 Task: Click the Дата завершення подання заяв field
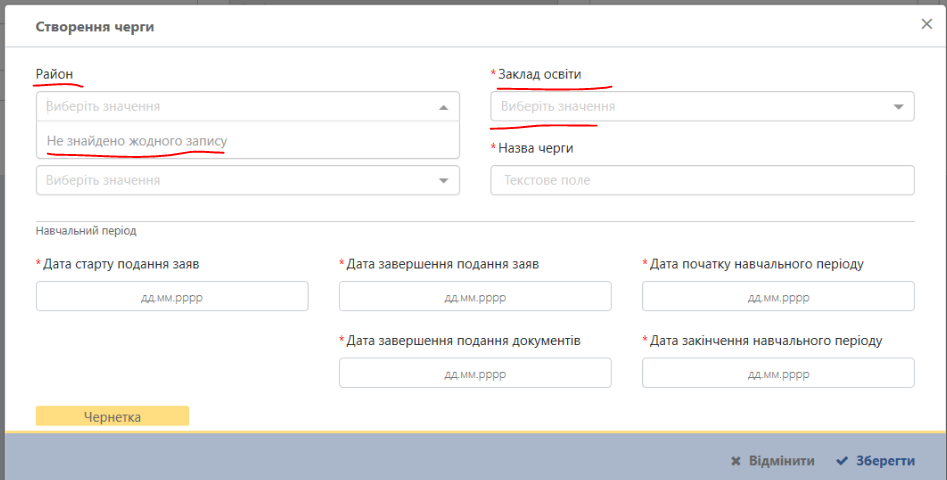click(475, 297)
